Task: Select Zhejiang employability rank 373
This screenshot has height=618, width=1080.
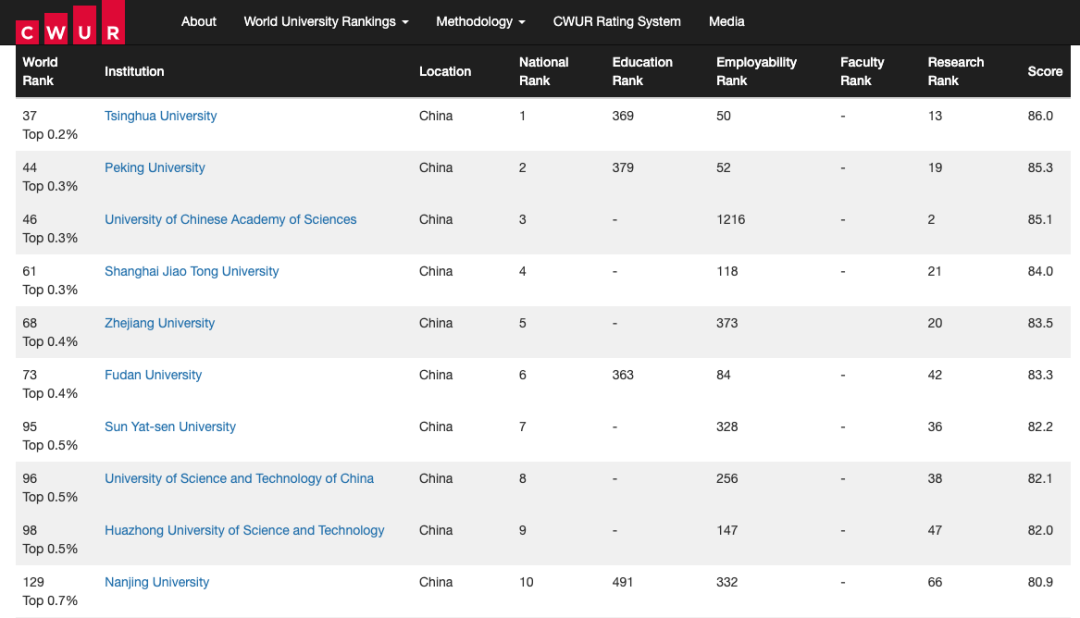Action: click(727, 323)
